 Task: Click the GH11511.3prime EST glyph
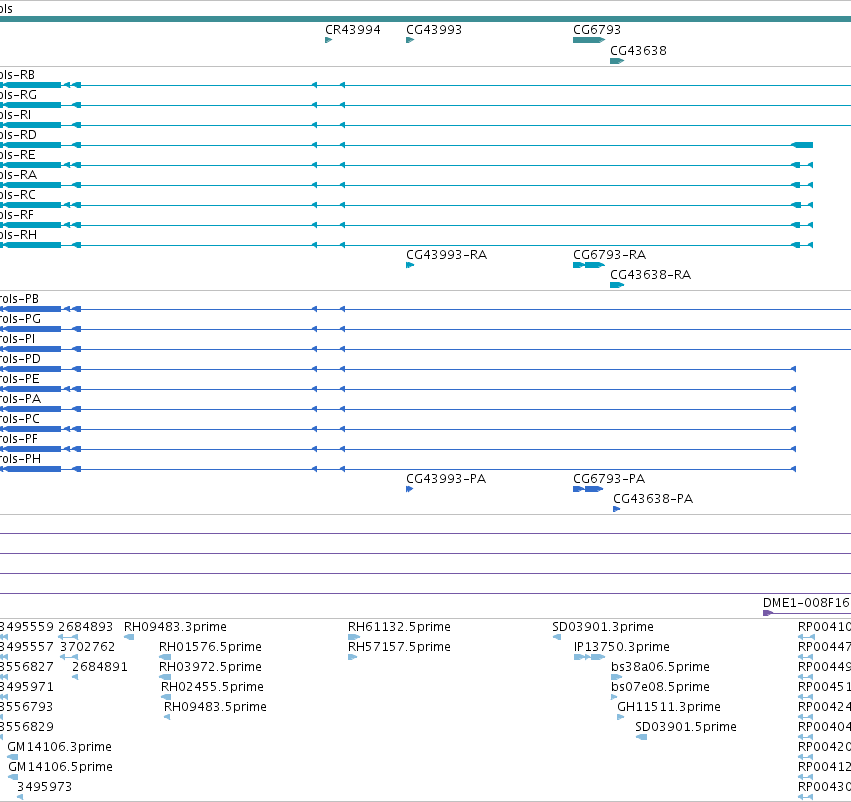pyautogui.click(x=621, y=717)
